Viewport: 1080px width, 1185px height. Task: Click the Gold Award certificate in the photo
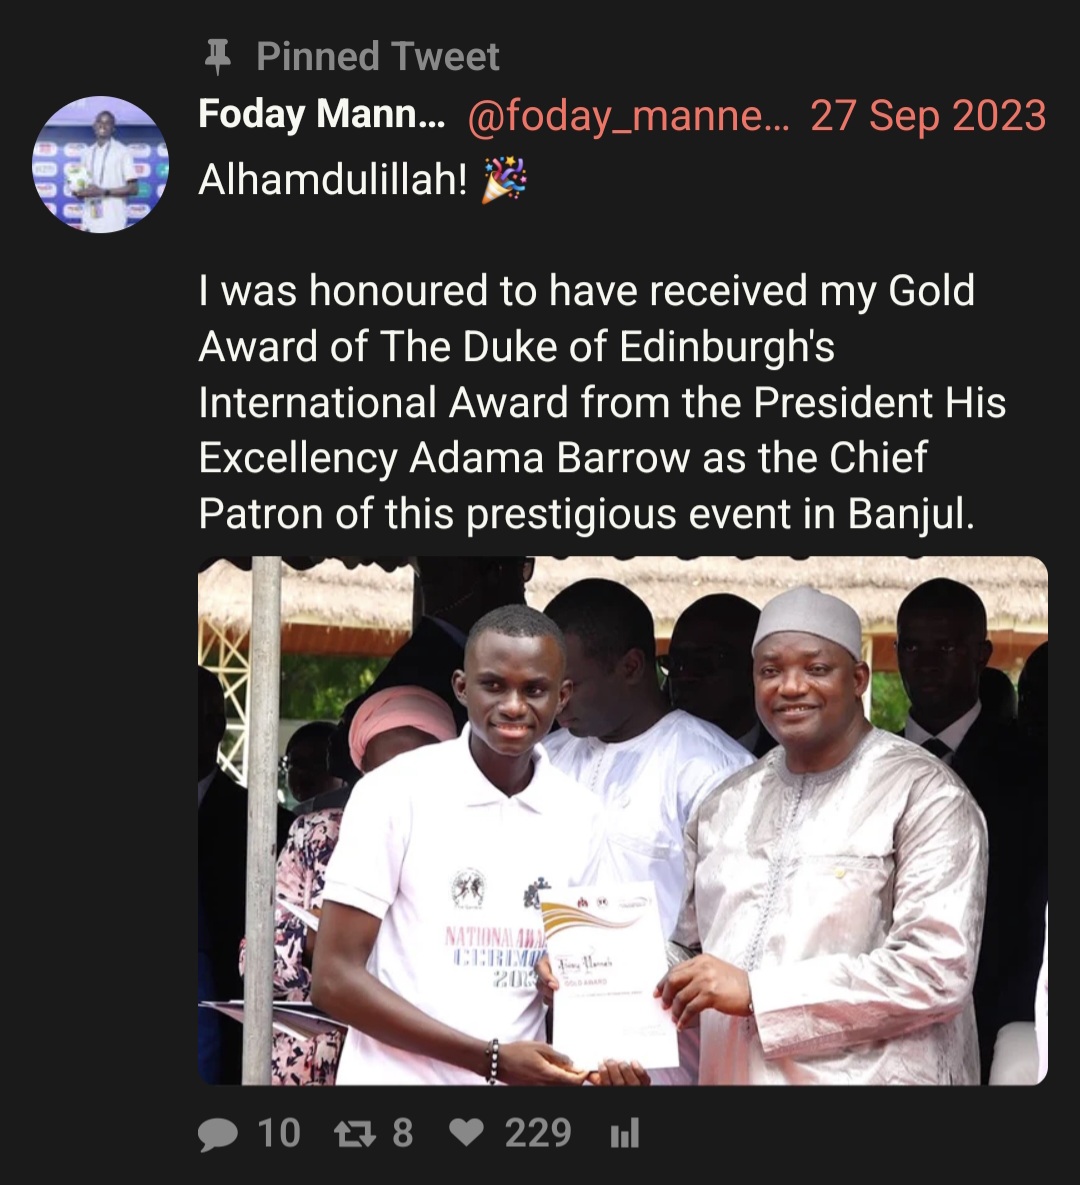pyautogui.click(x=609, y=975)
